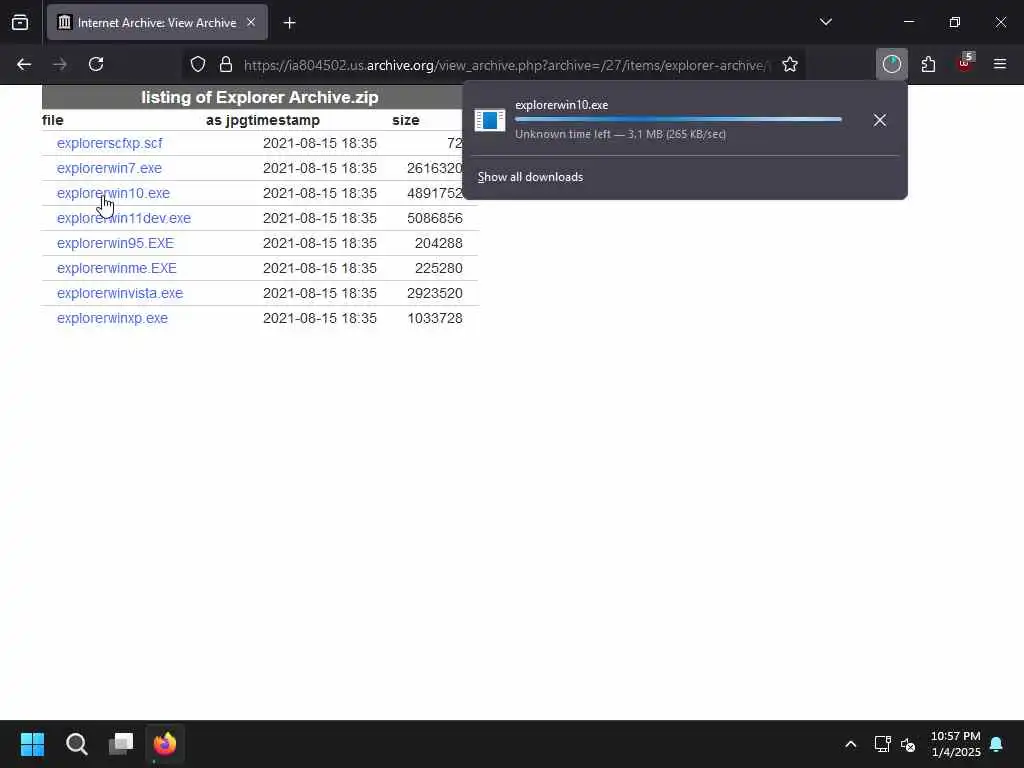The image size is (1024, 768).
Task: Open taskbar Search
Action: click(76, 743)
